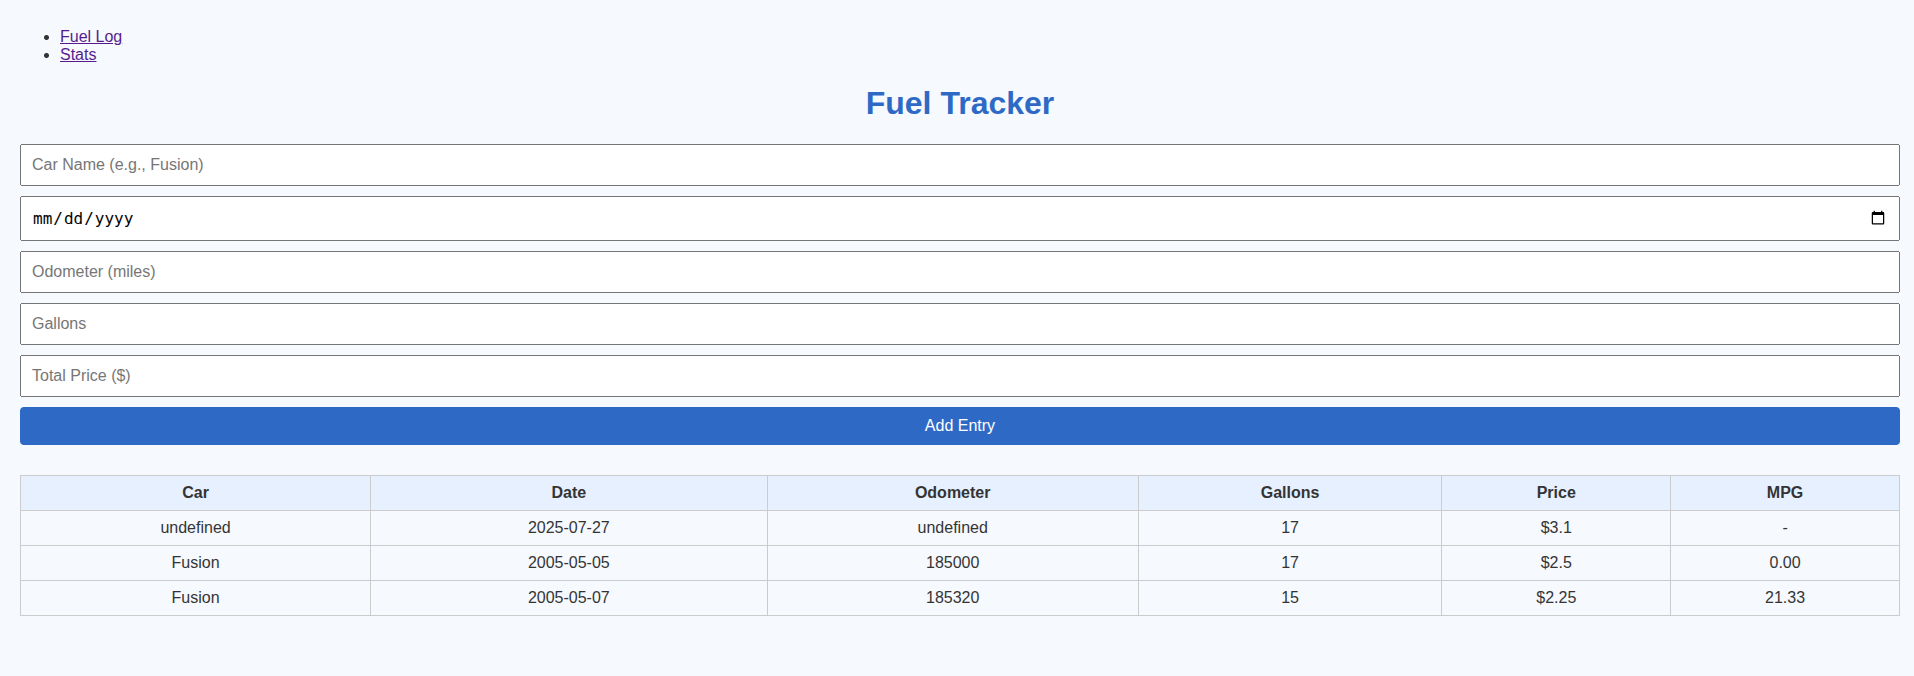
Task: Click gallons value 15
Action: [1290, 598]
